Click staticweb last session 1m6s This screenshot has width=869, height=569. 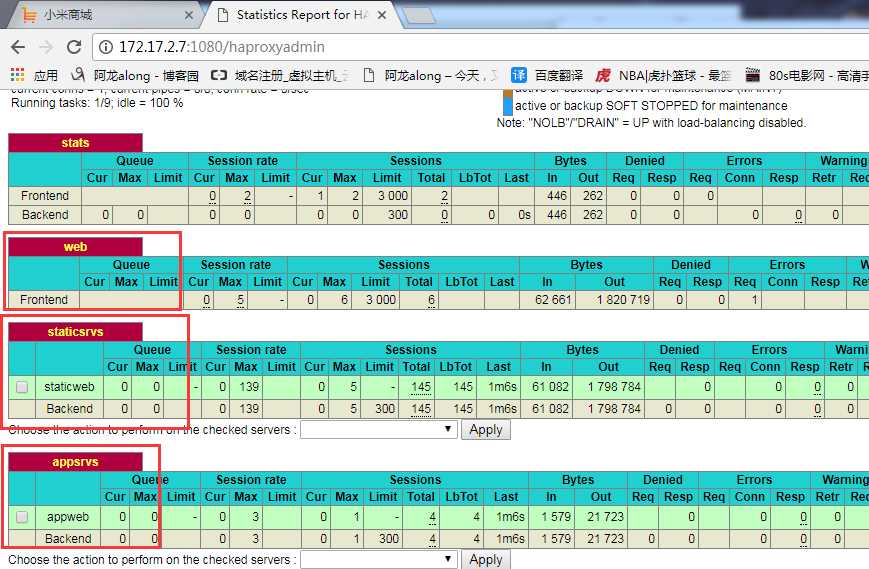point(502,387)
